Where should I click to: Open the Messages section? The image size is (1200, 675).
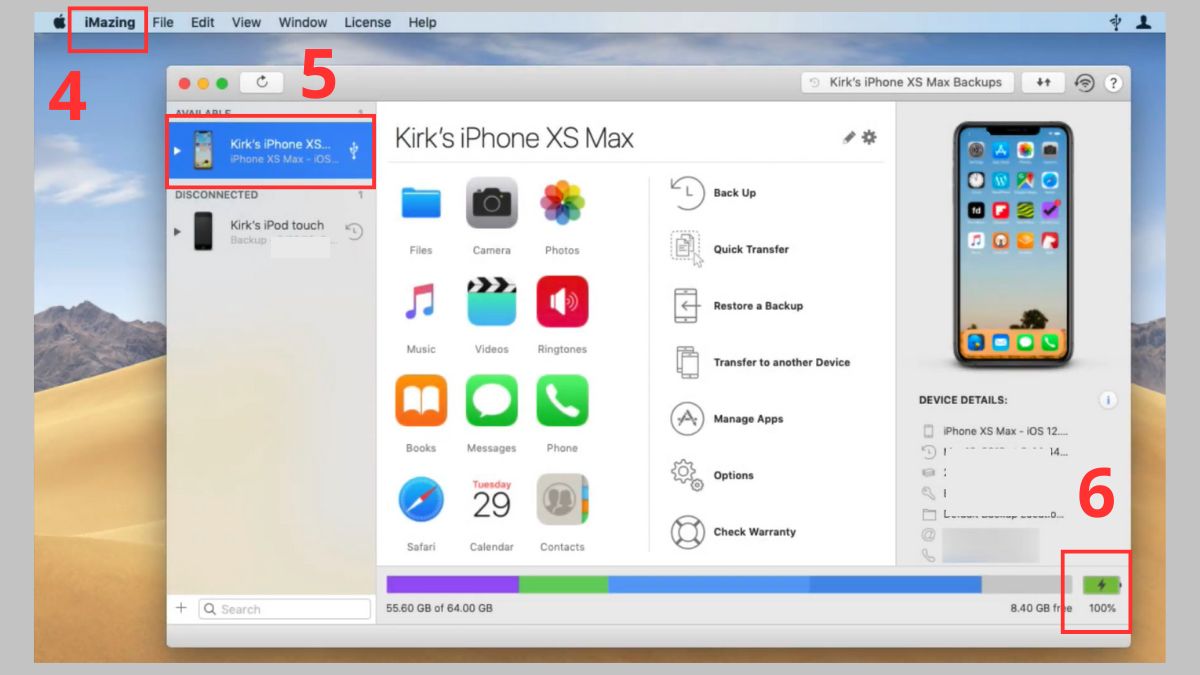(x=491, y=400)
